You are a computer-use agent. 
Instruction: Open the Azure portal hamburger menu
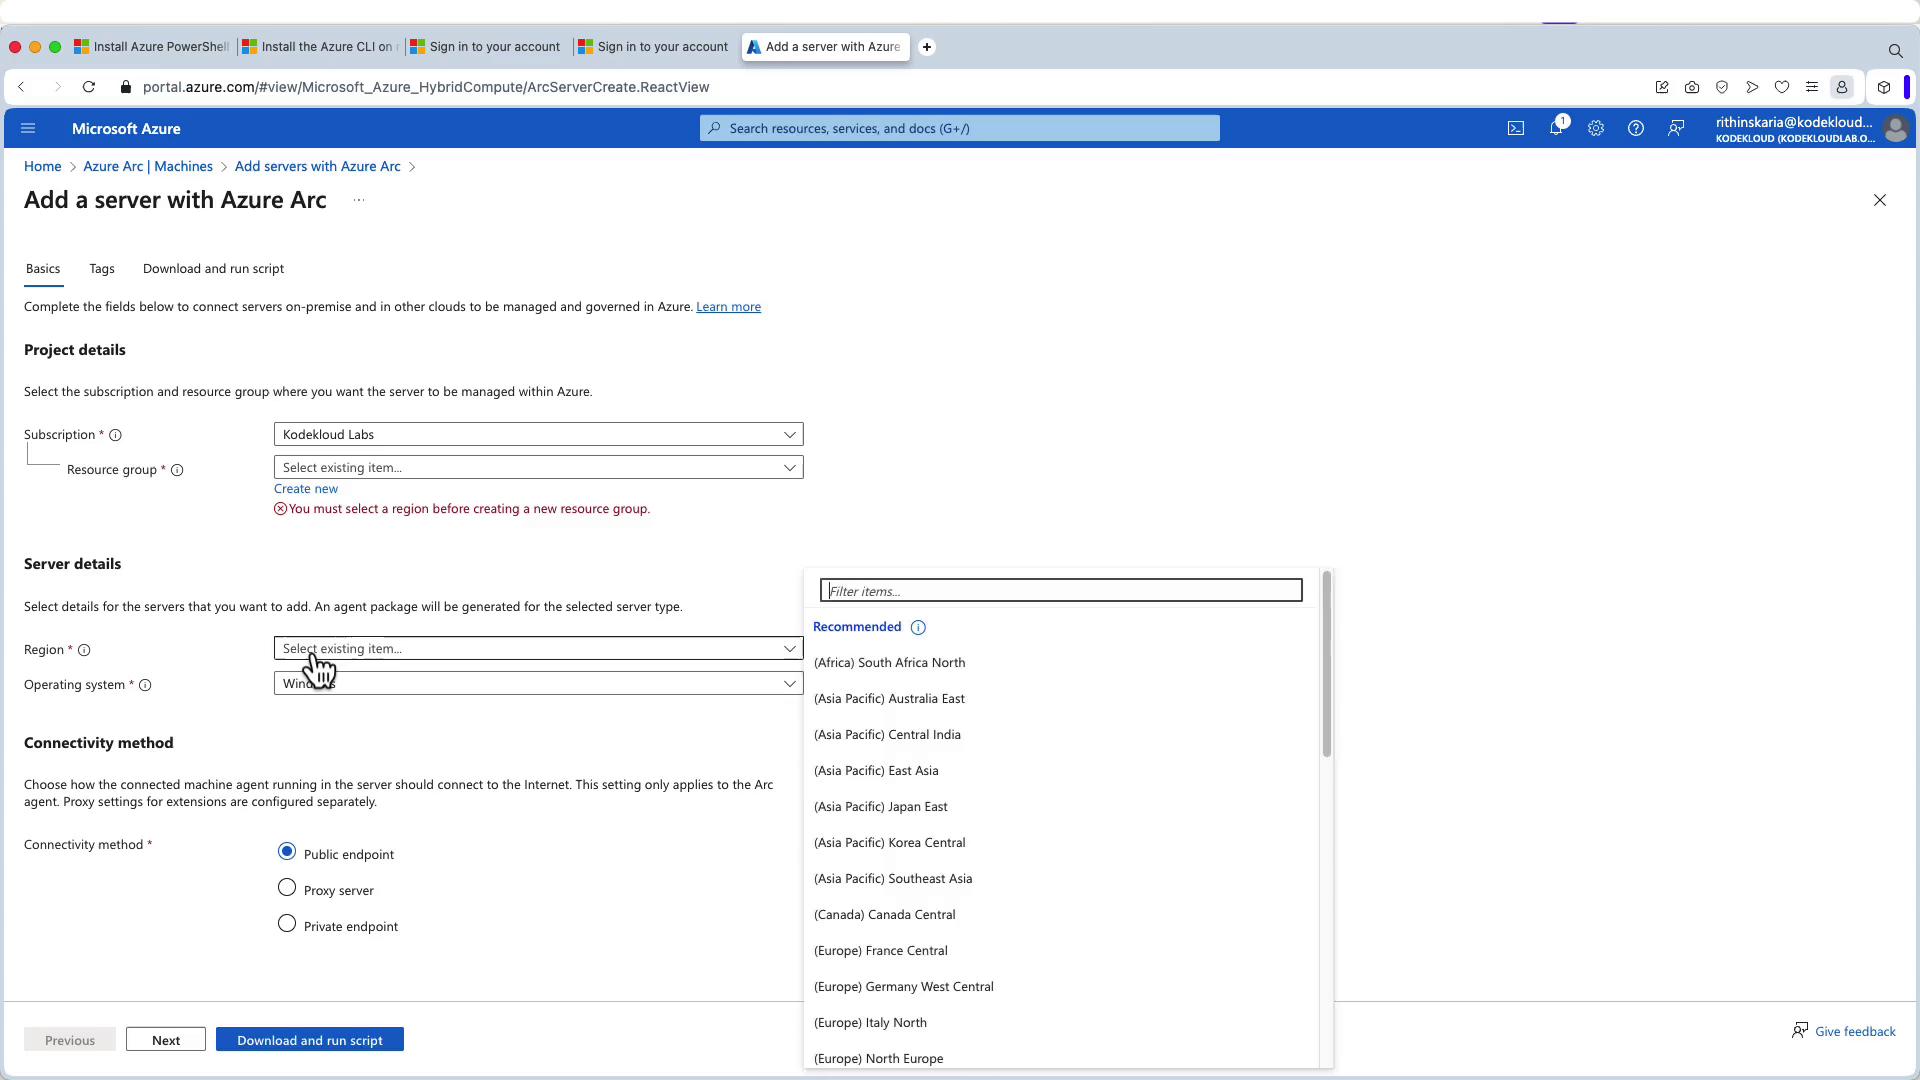[x=28, y=128]
